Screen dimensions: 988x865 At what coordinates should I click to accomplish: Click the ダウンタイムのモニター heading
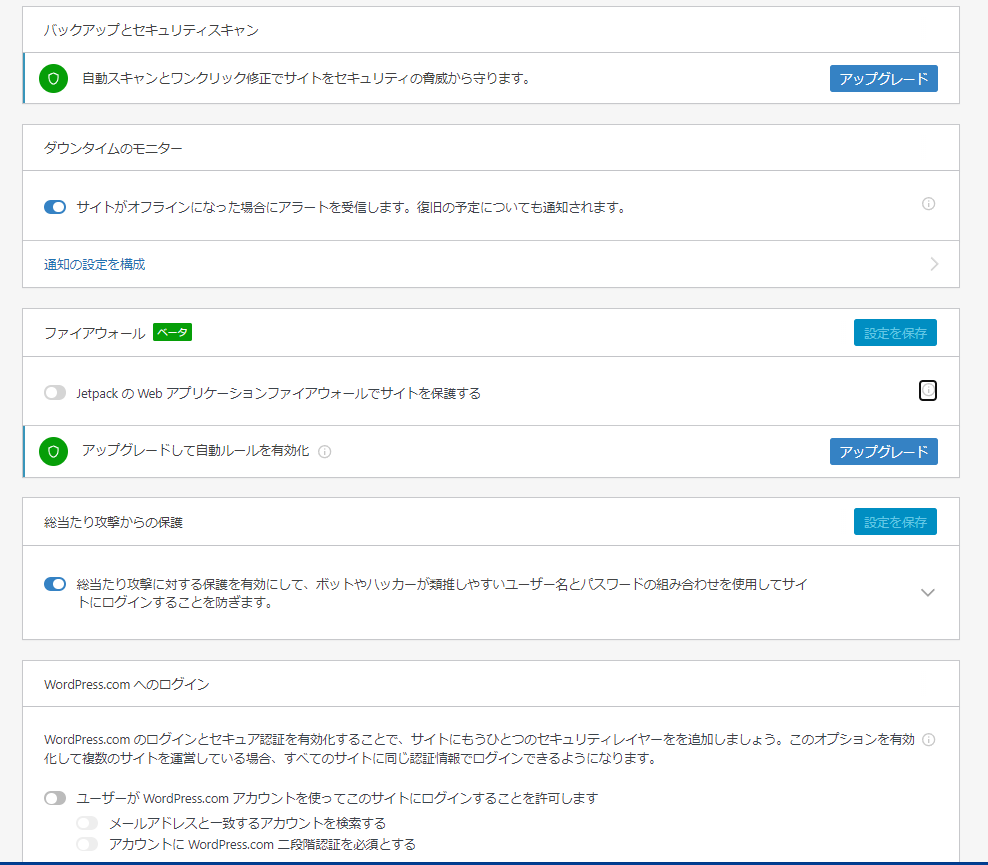coord(113,148)
